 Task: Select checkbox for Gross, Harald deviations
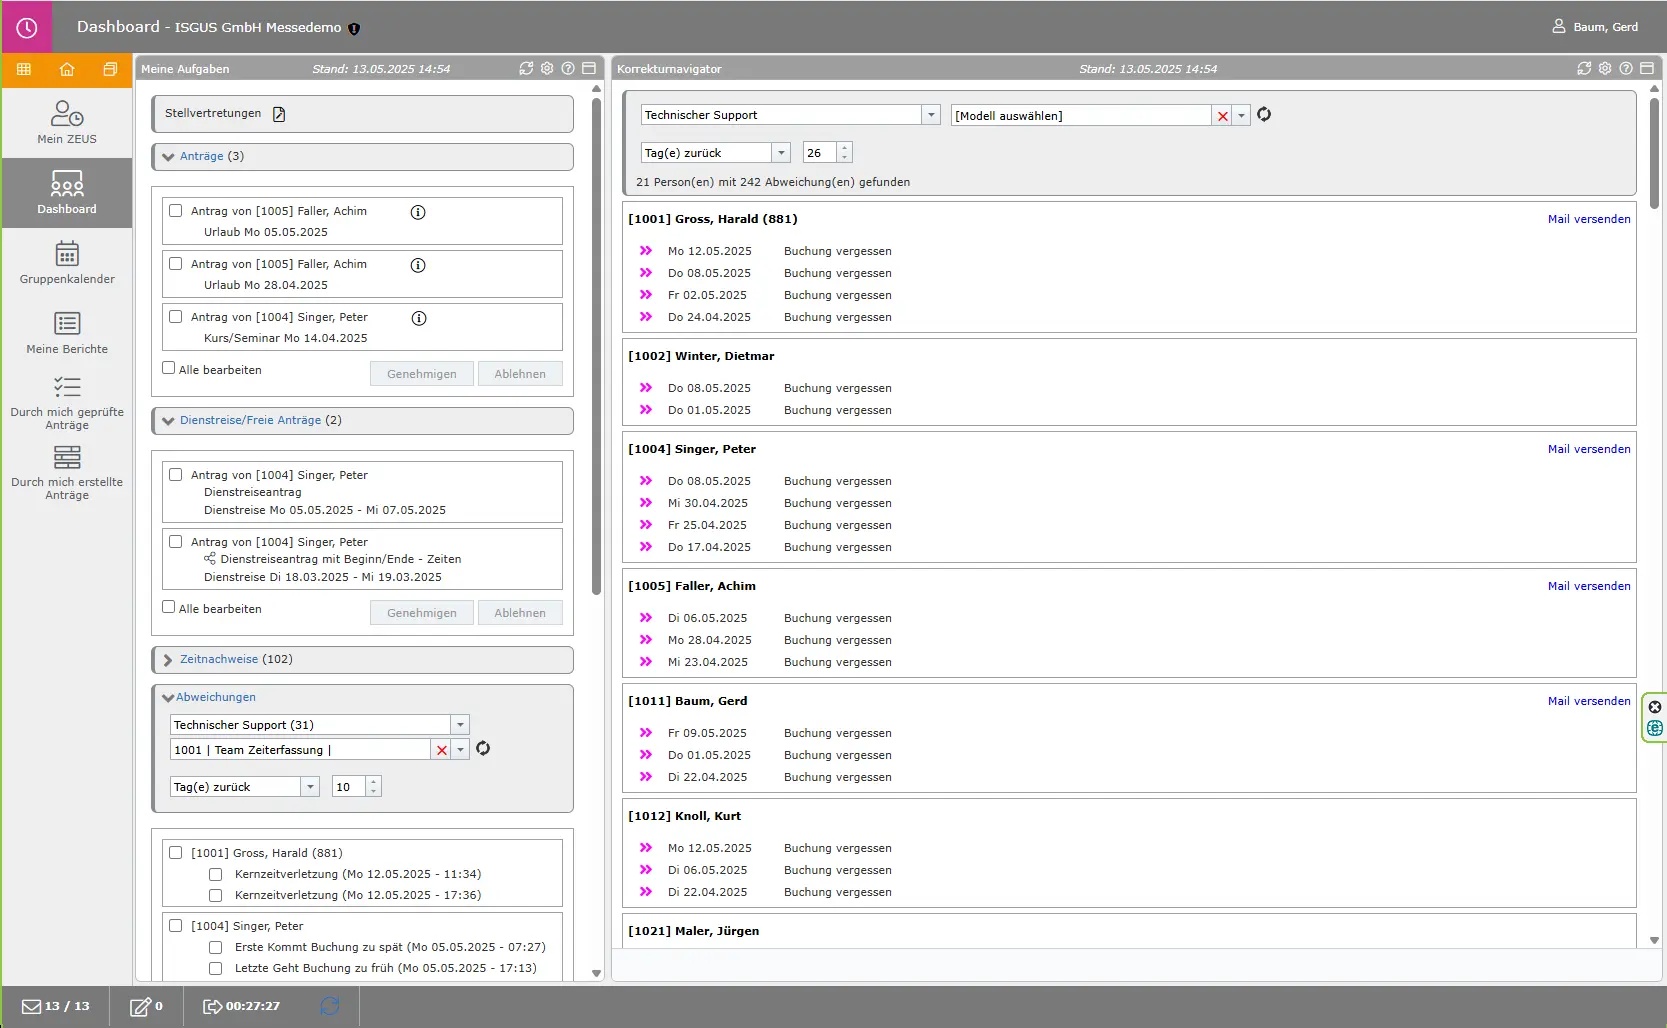coord(176,853)
